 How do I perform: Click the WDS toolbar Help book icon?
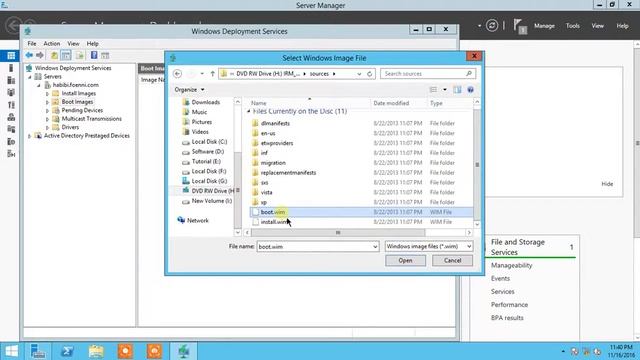tap(94, 55)
